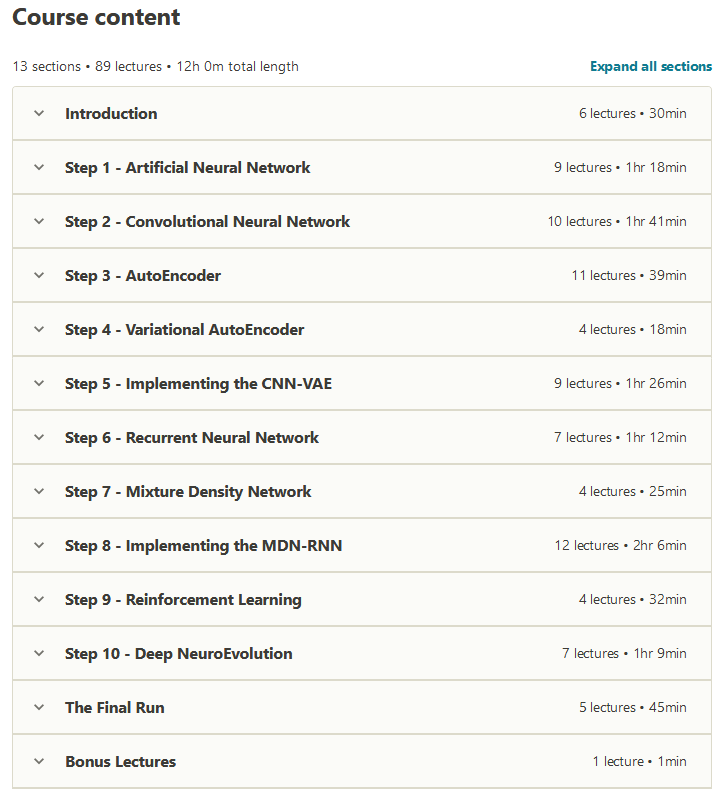
Task: Click the Step 5 Implementing the CNN-VAE title
Action: [x=198, y=384]
